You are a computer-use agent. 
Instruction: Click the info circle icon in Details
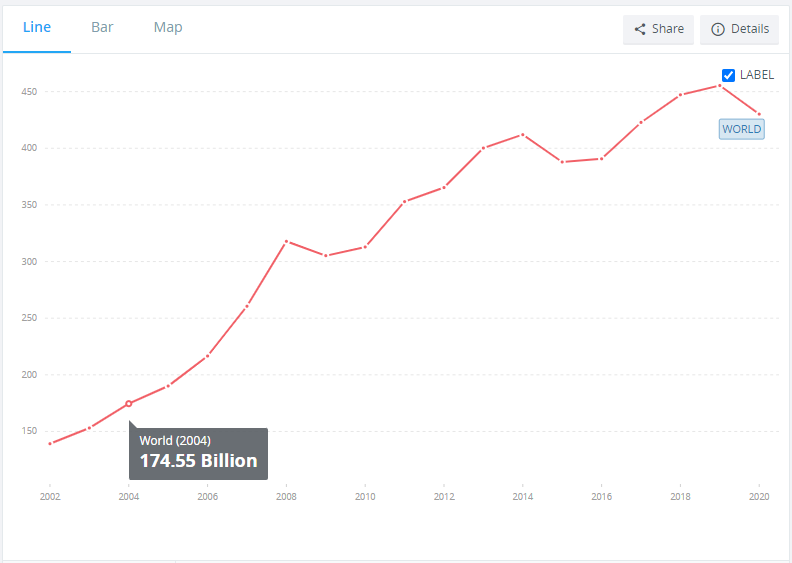pos(717,29)
